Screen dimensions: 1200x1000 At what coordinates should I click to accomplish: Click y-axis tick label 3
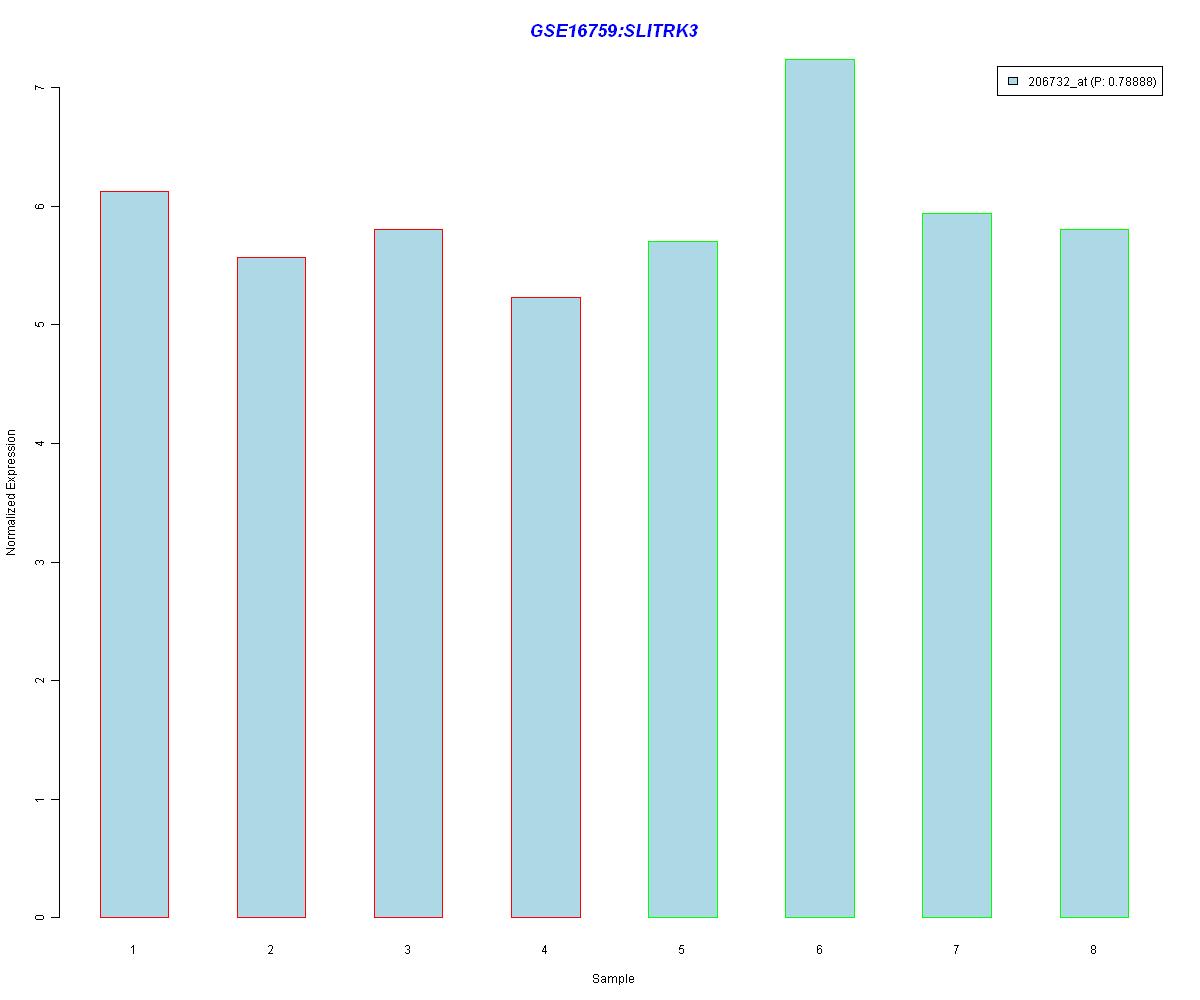tap(40, 562)
